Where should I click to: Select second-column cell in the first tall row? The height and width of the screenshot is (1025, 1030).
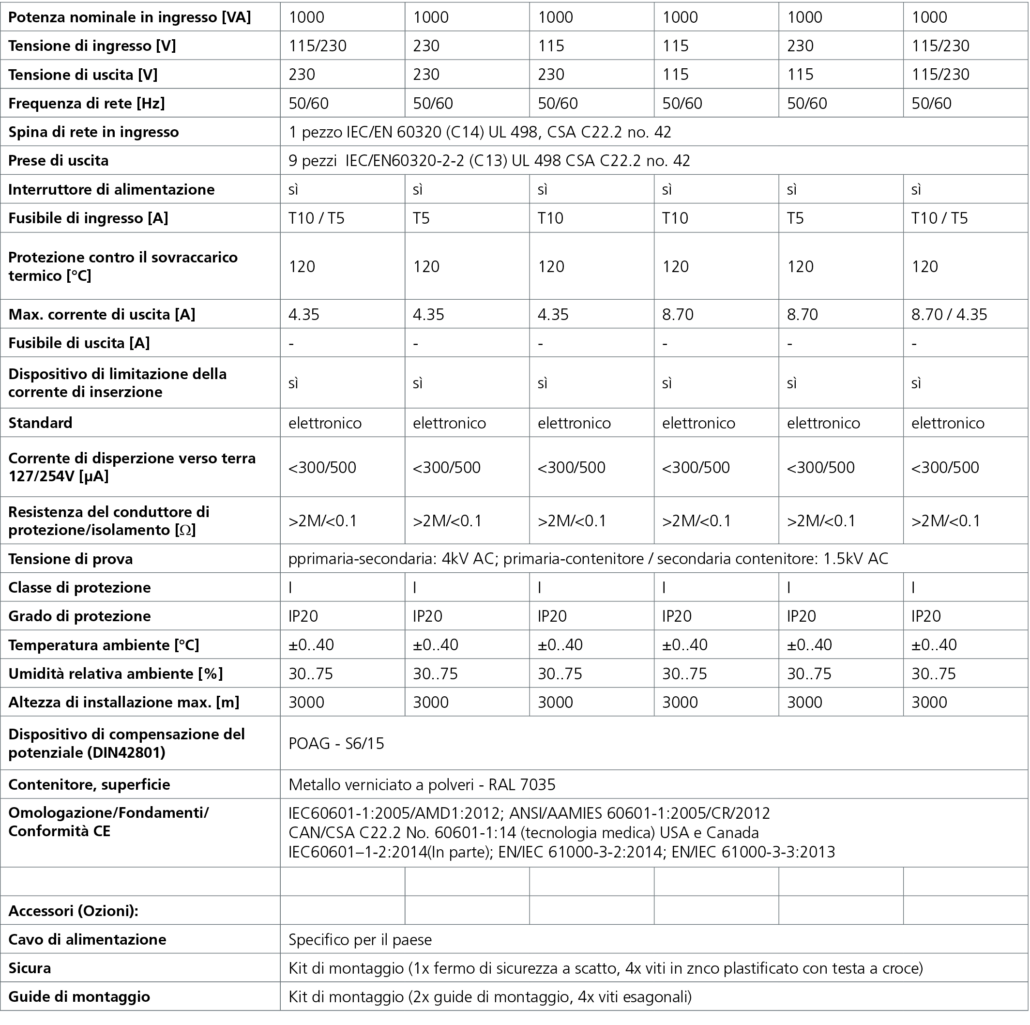point(342,265)
